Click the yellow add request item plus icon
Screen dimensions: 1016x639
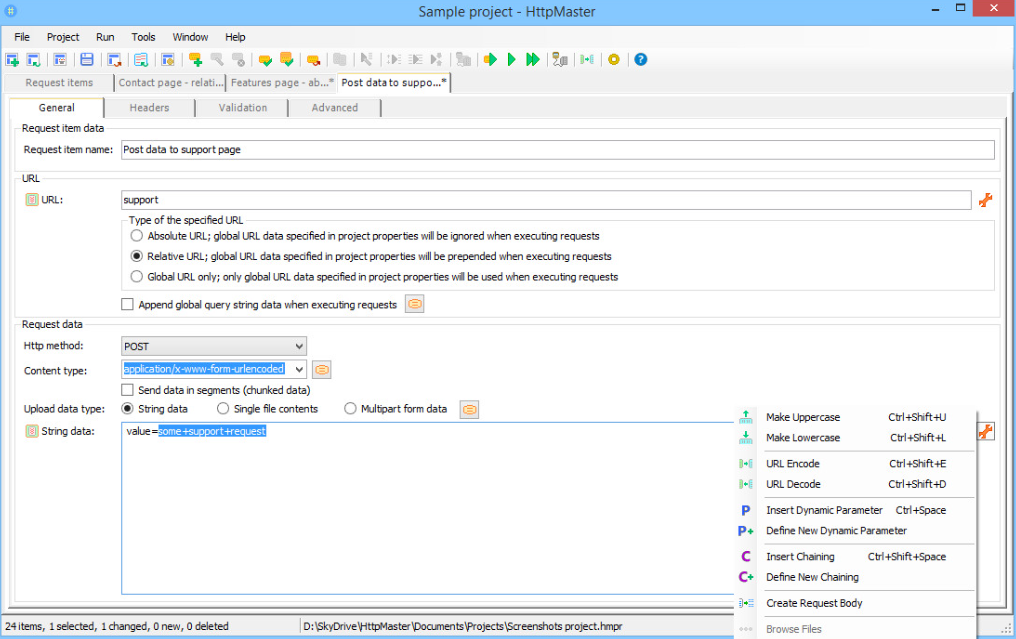click(x=195, y=60)
